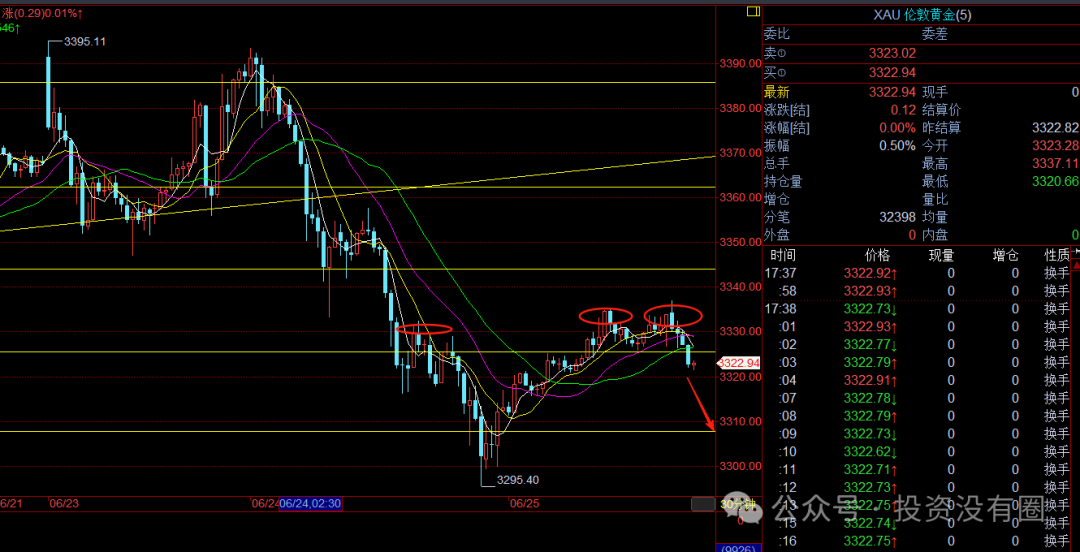Click the 涨幅[结] value 0.00%

(x=898, y=127)
